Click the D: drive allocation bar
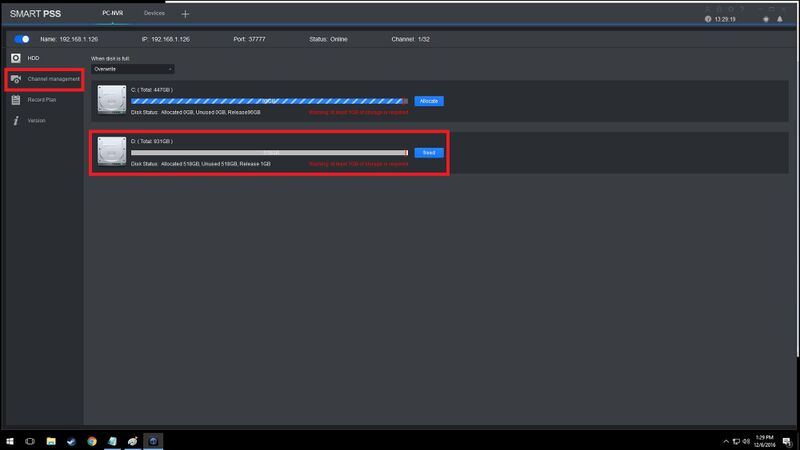 coord(269,153)
